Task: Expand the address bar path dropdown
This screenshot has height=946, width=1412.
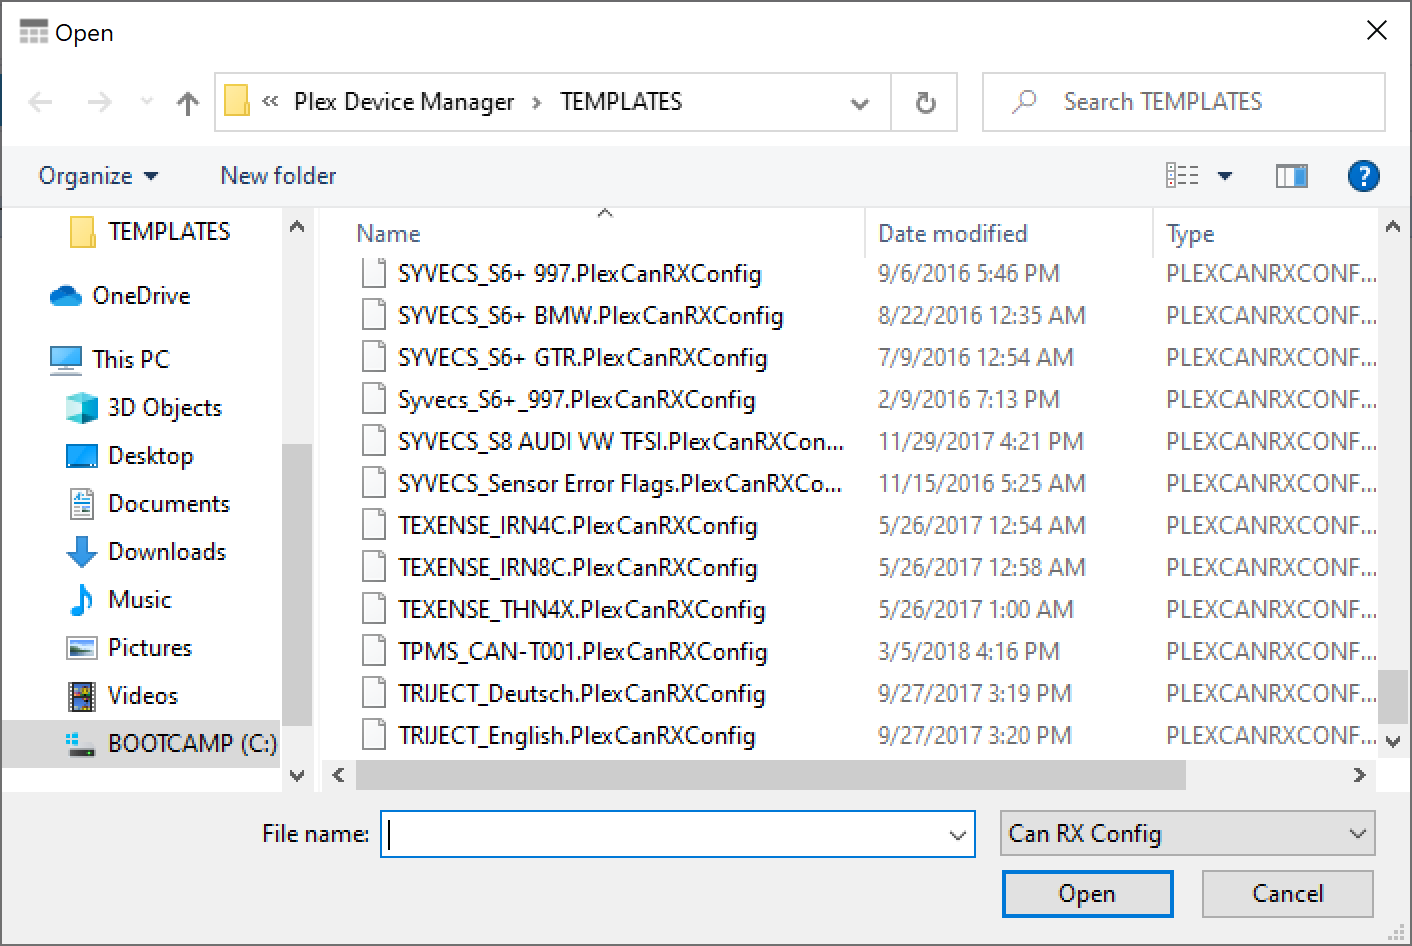Action: click(x=859, y=103)
